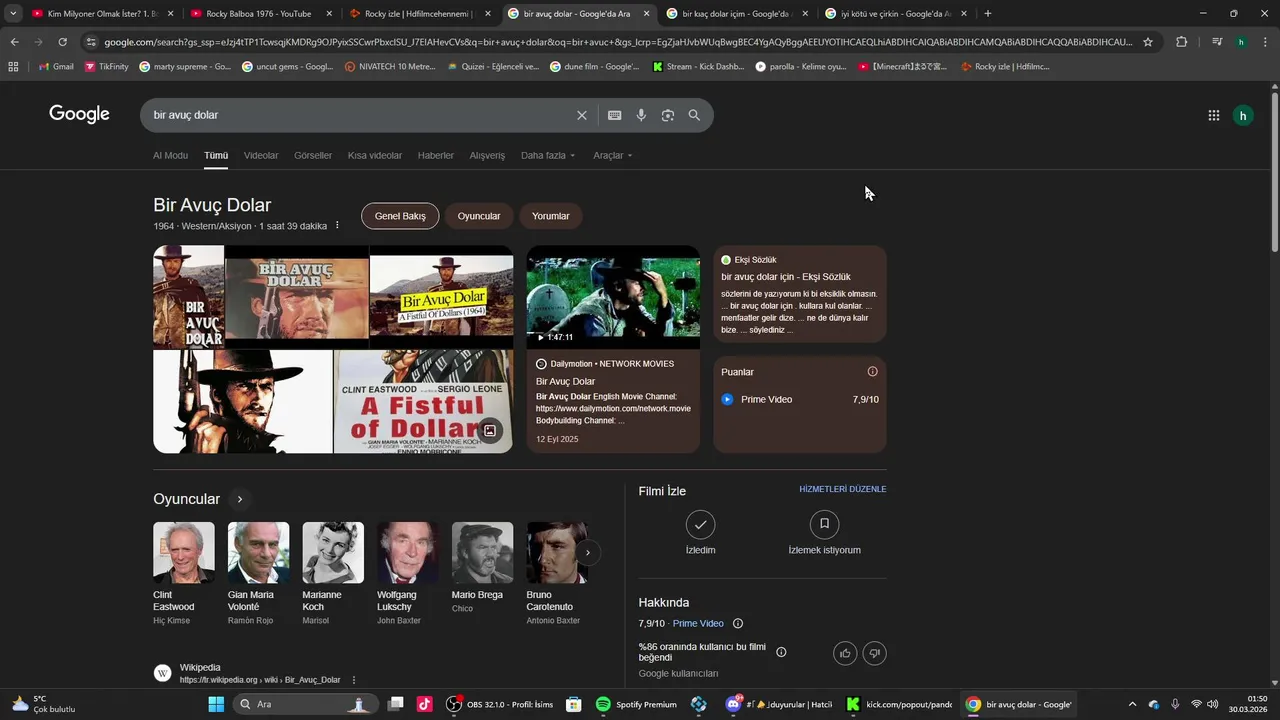Image resolution: width=1280 pixels, height=720 pixels.
Task: Open the Google apps grid
Action: click(x=1214, y=115)
